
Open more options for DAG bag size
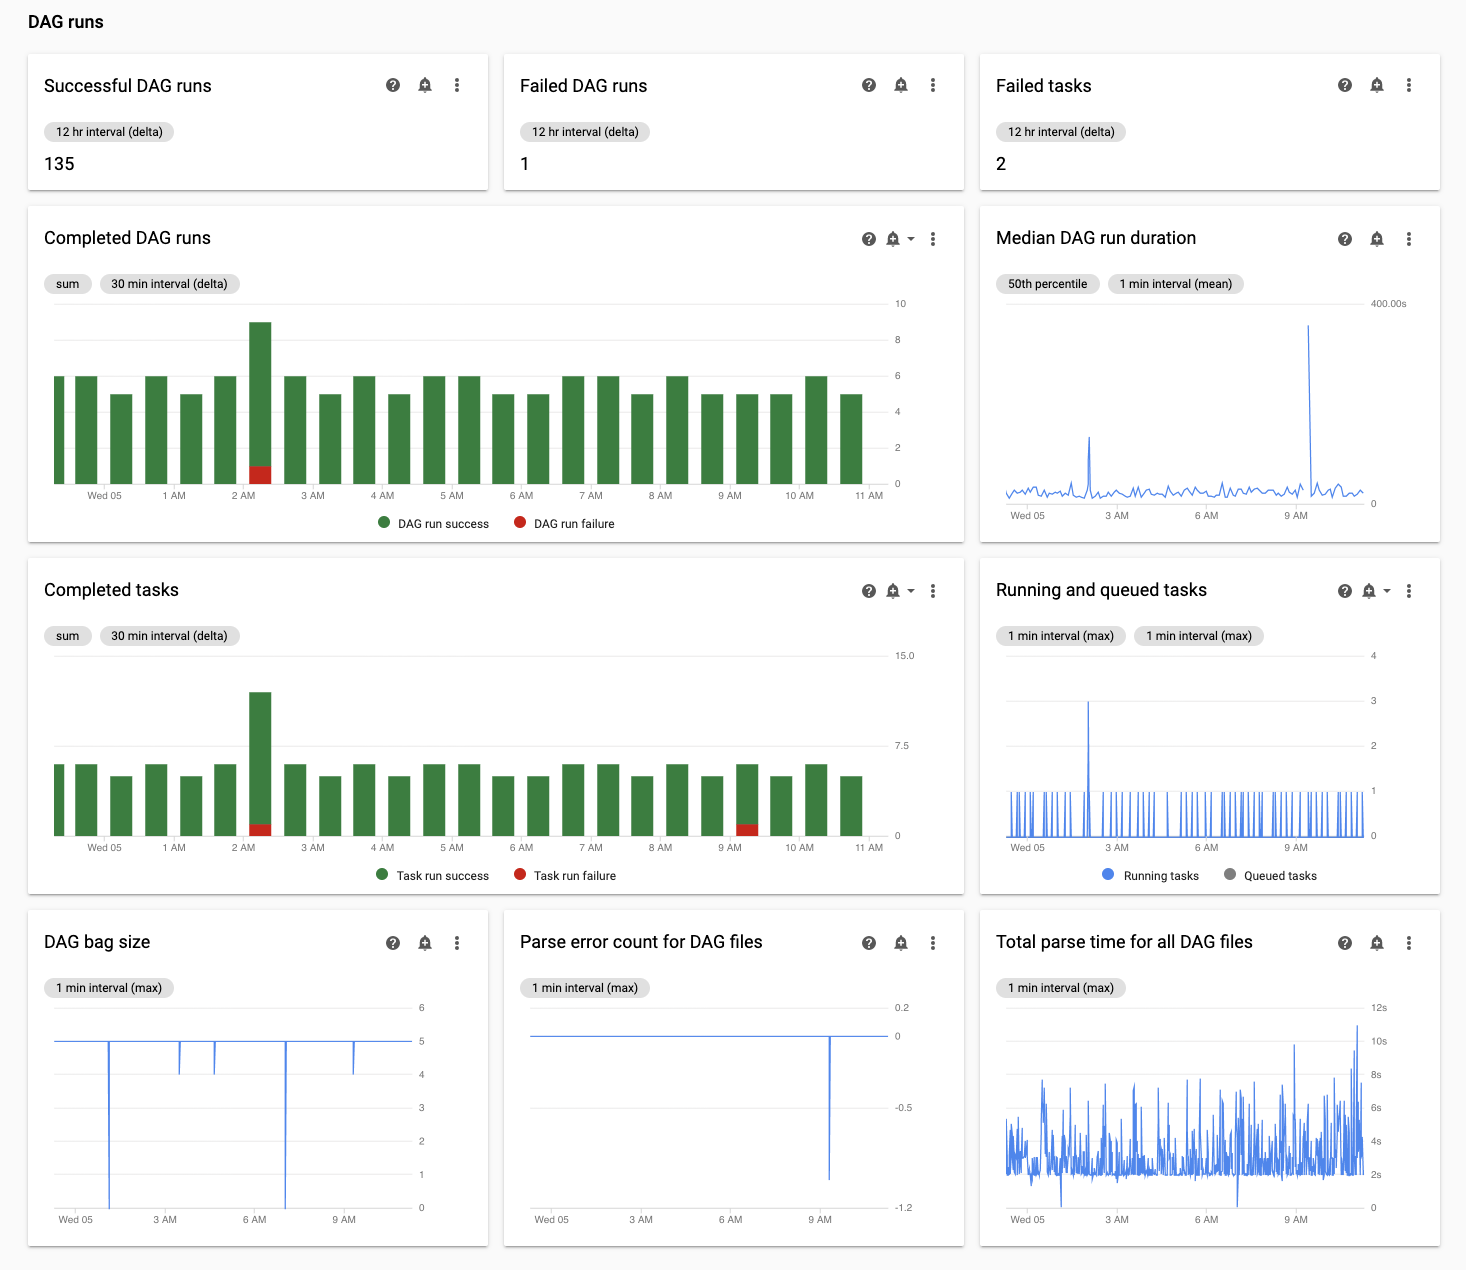(457, 943)
